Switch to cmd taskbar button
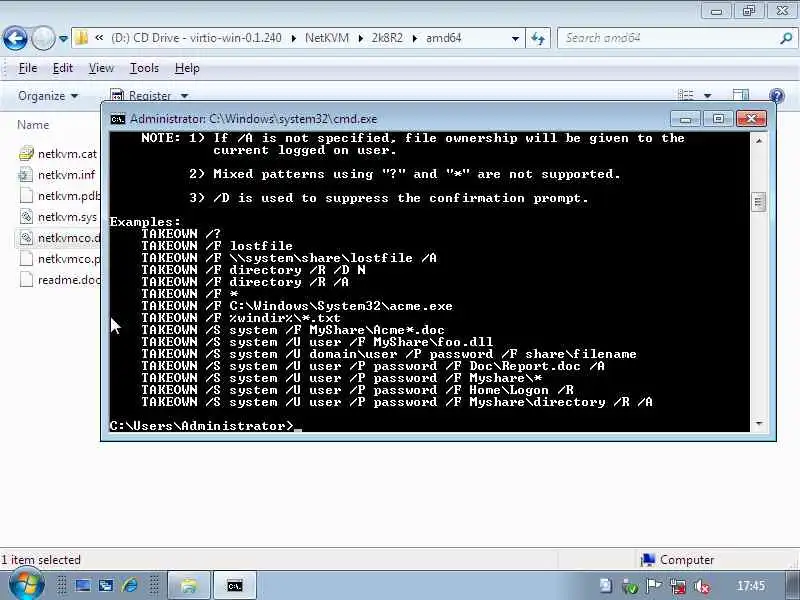Viewport: 800px width, 600px height. coord(234,586)
